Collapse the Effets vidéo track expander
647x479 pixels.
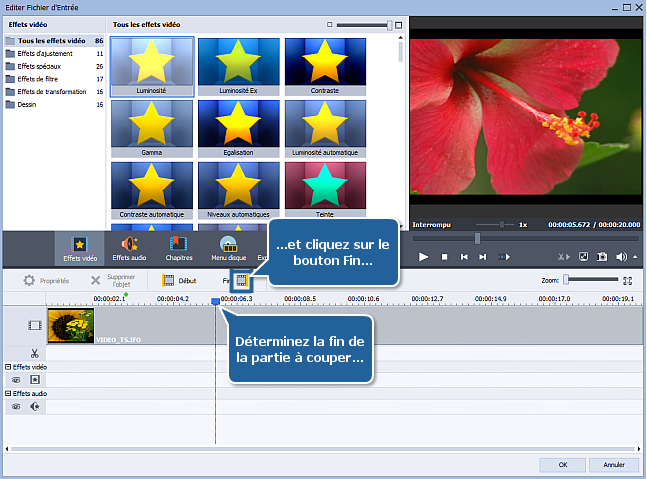(8, 367)
